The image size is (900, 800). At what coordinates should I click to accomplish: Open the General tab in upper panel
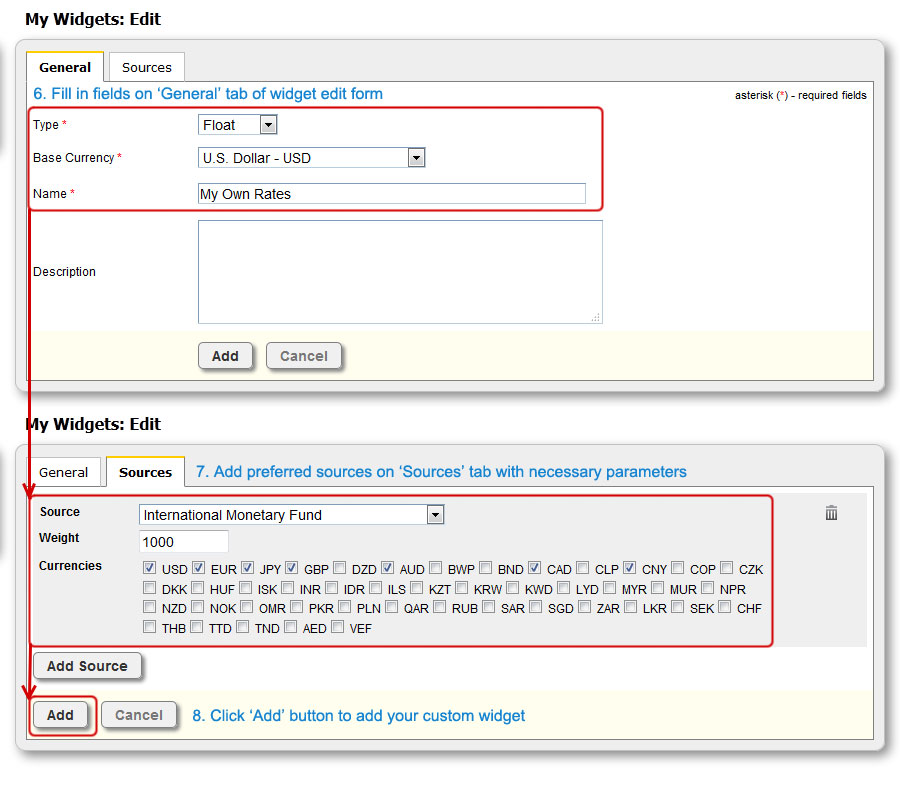[x=65, y=67]
